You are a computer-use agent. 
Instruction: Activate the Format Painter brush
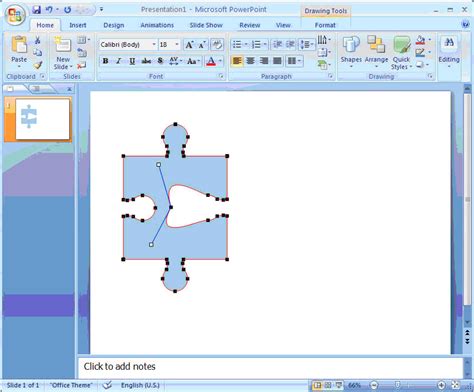pos(38,65)
